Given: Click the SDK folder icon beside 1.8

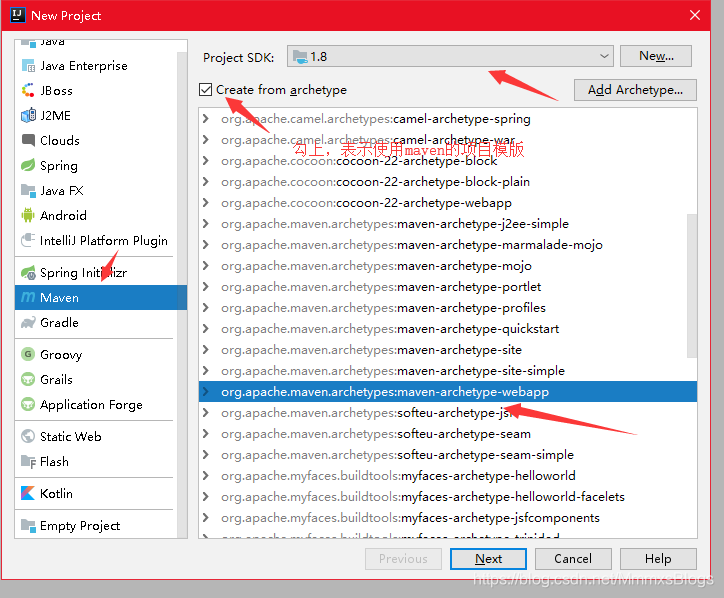Looking at the screenshot, I should coord(301,57).
